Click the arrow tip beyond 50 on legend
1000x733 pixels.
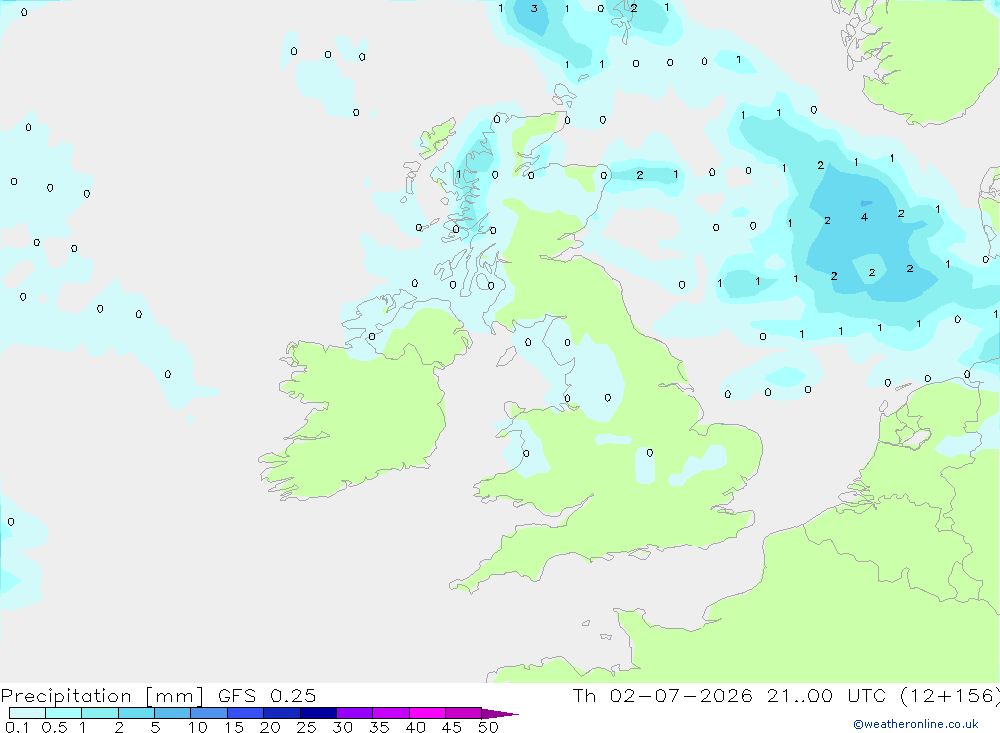501,714
